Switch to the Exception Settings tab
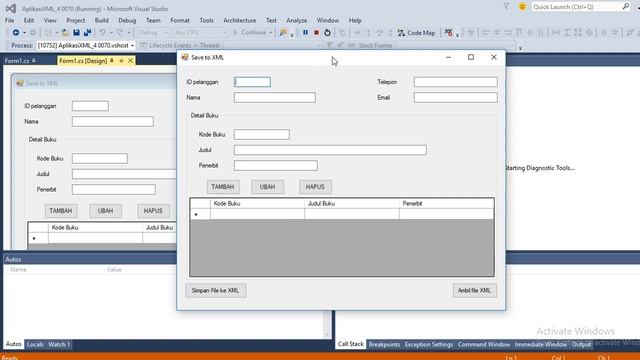Viewport: 640px width, 360px height. (429, 344)
